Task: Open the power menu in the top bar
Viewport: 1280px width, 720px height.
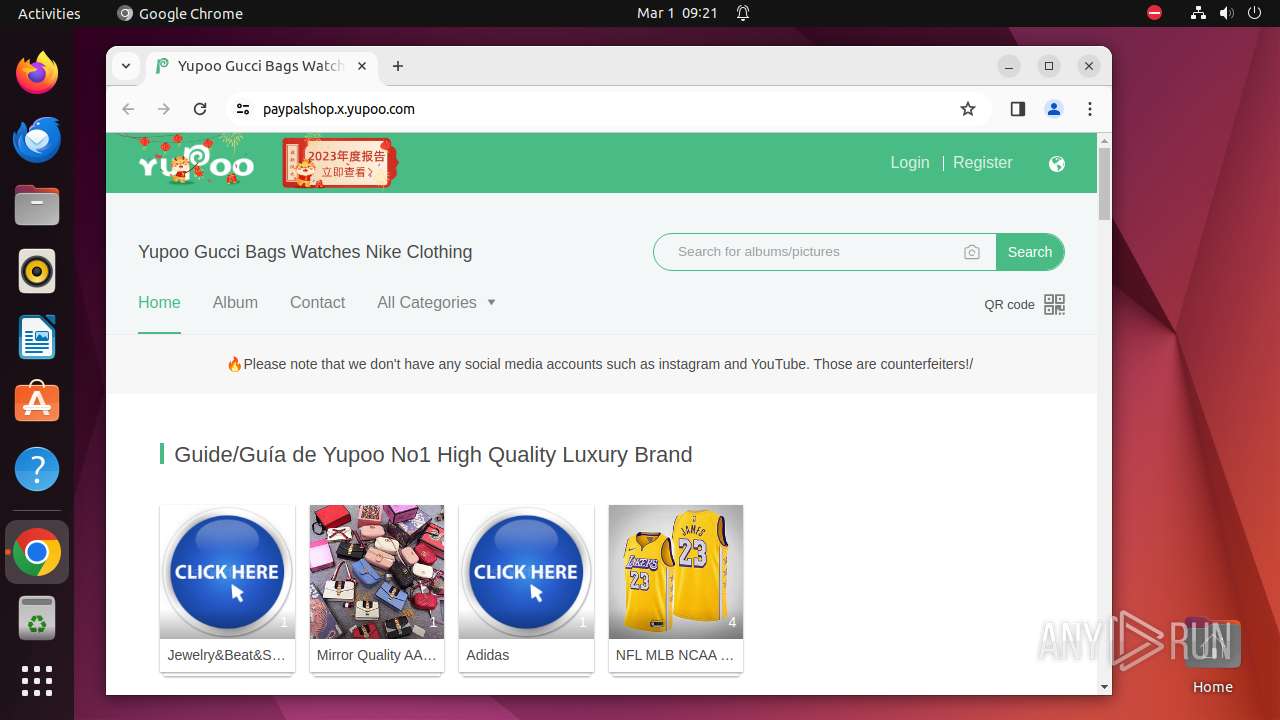Action: [x=1254, y=13]
